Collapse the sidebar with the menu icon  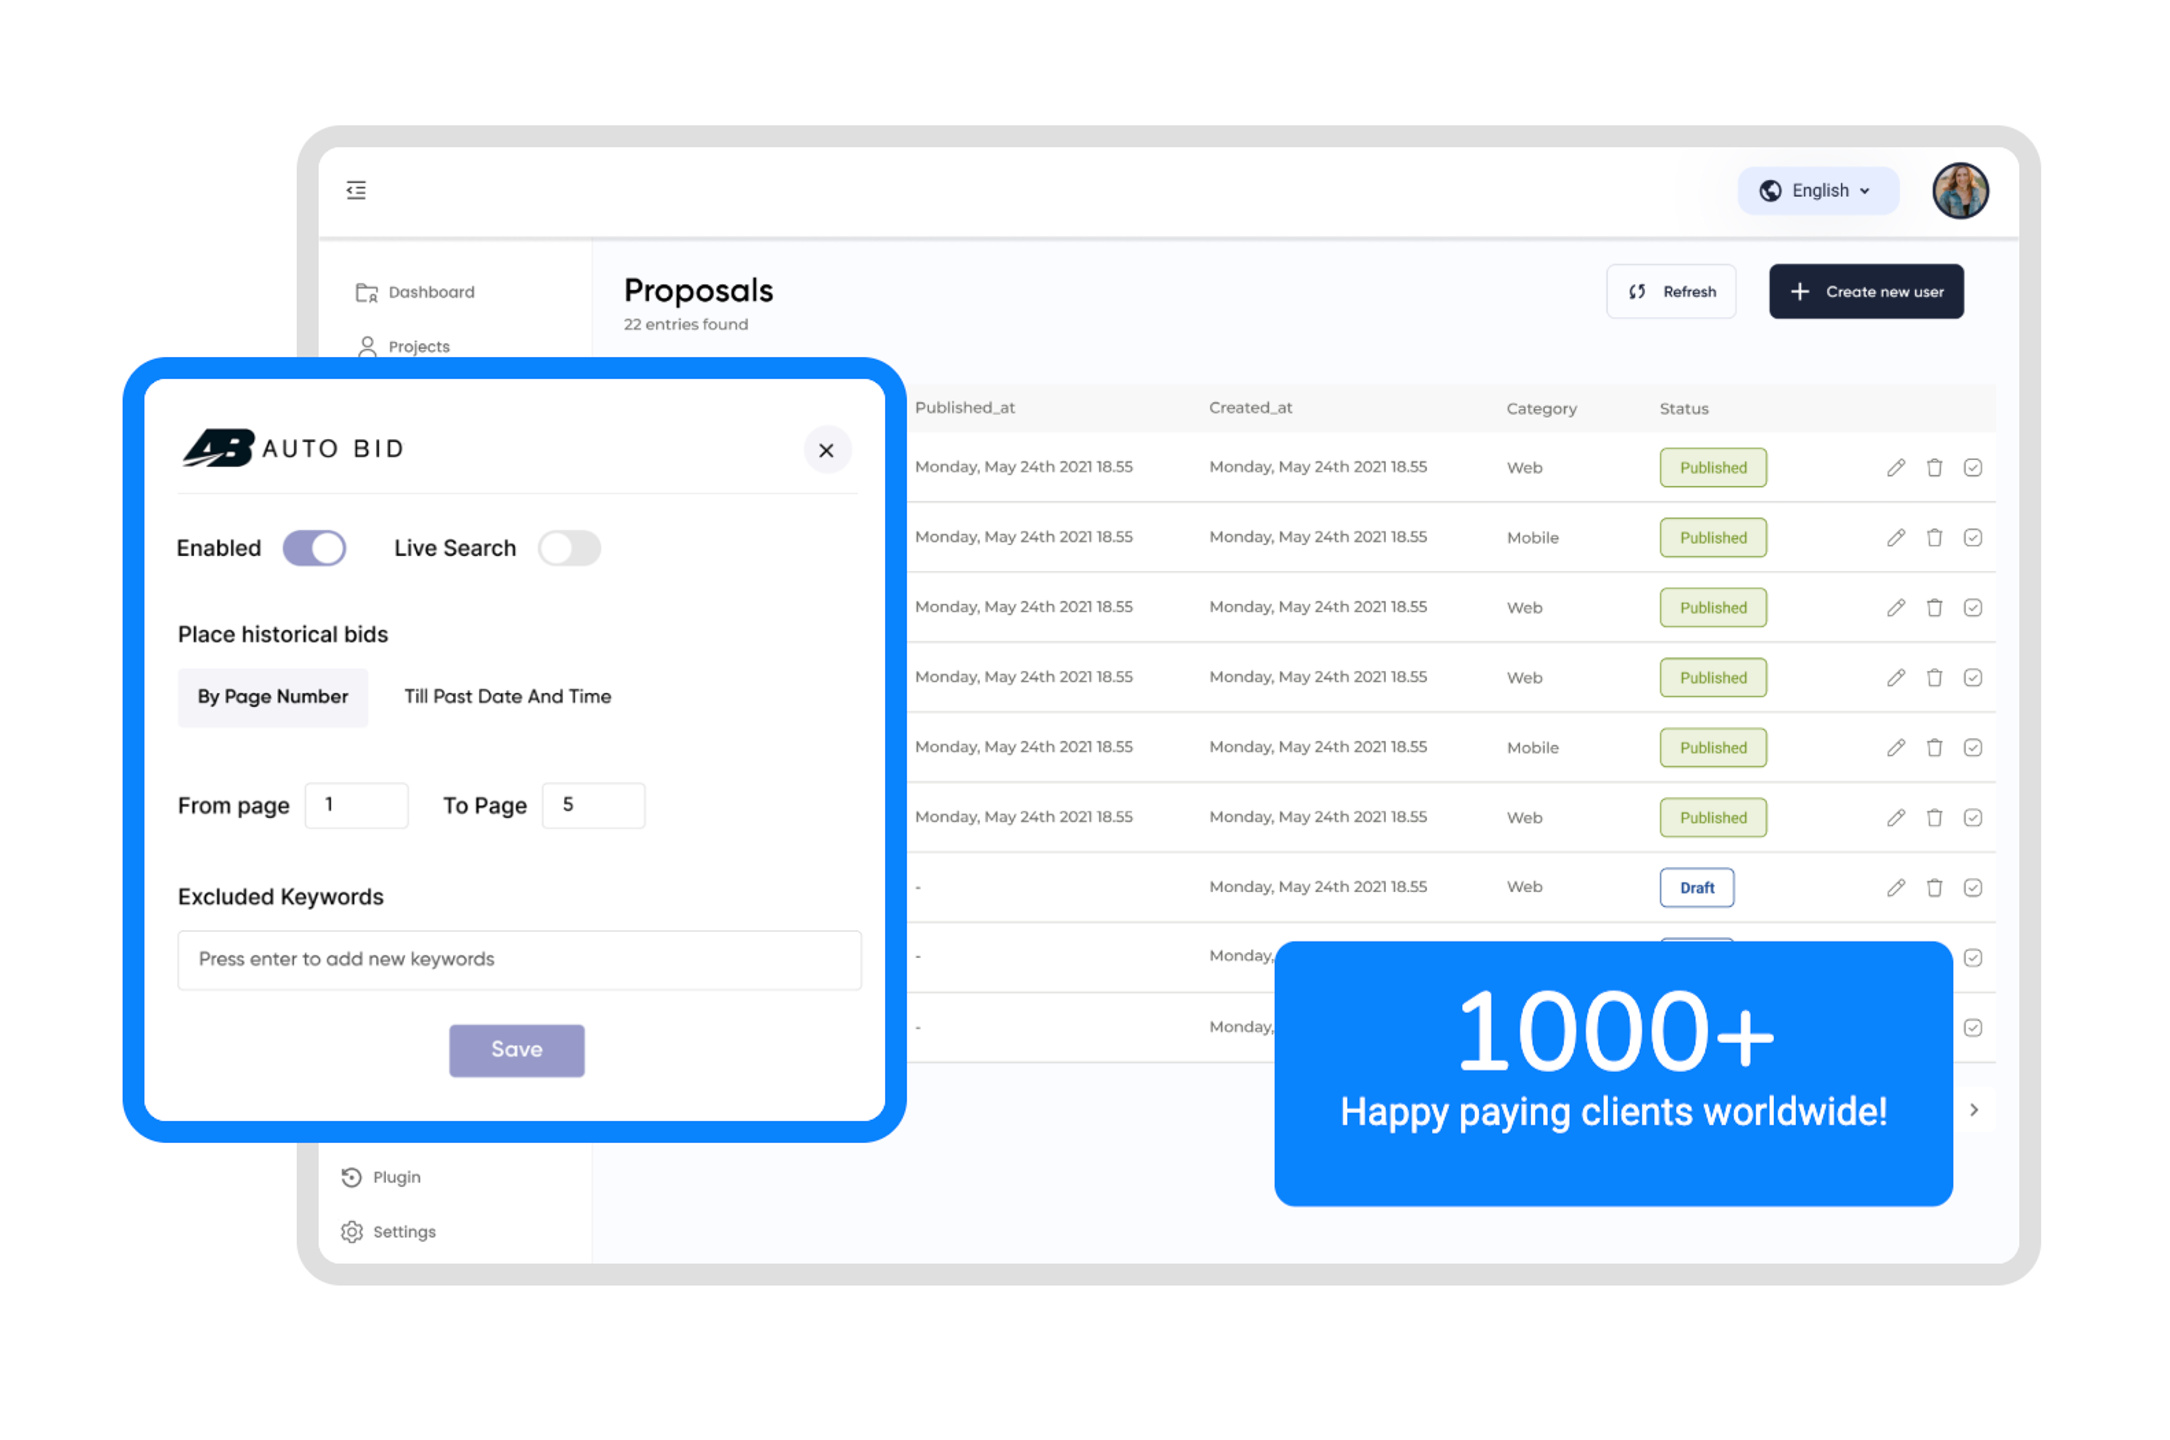(x=356, y=190)
